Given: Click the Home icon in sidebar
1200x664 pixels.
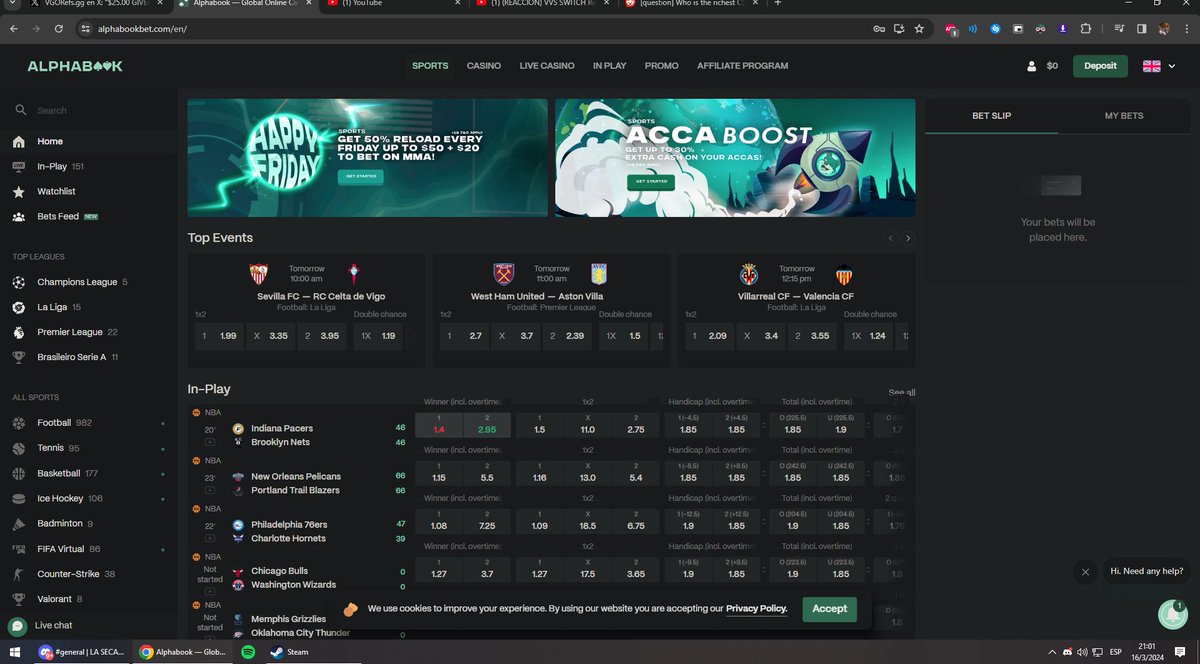Looking at the screenshot, I should (19, 141).
